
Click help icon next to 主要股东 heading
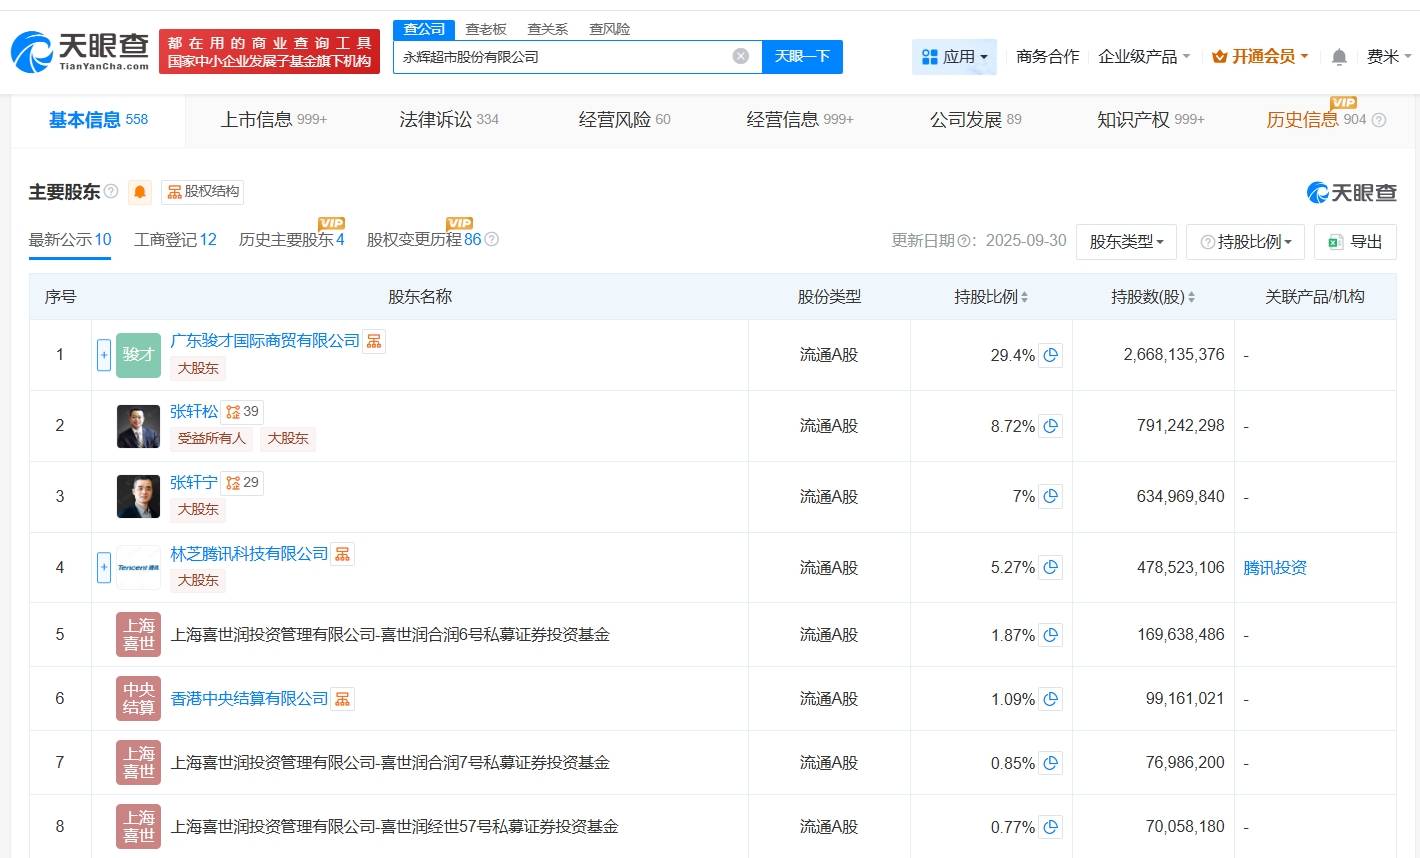(x=111, y=191)
